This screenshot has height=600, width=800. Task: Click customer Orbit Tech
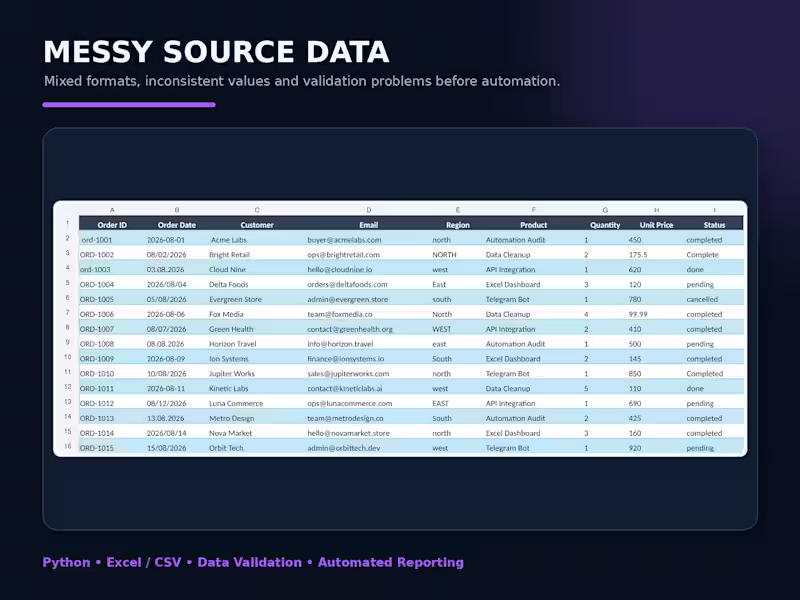pyautogui.click(x=226, y=447)
